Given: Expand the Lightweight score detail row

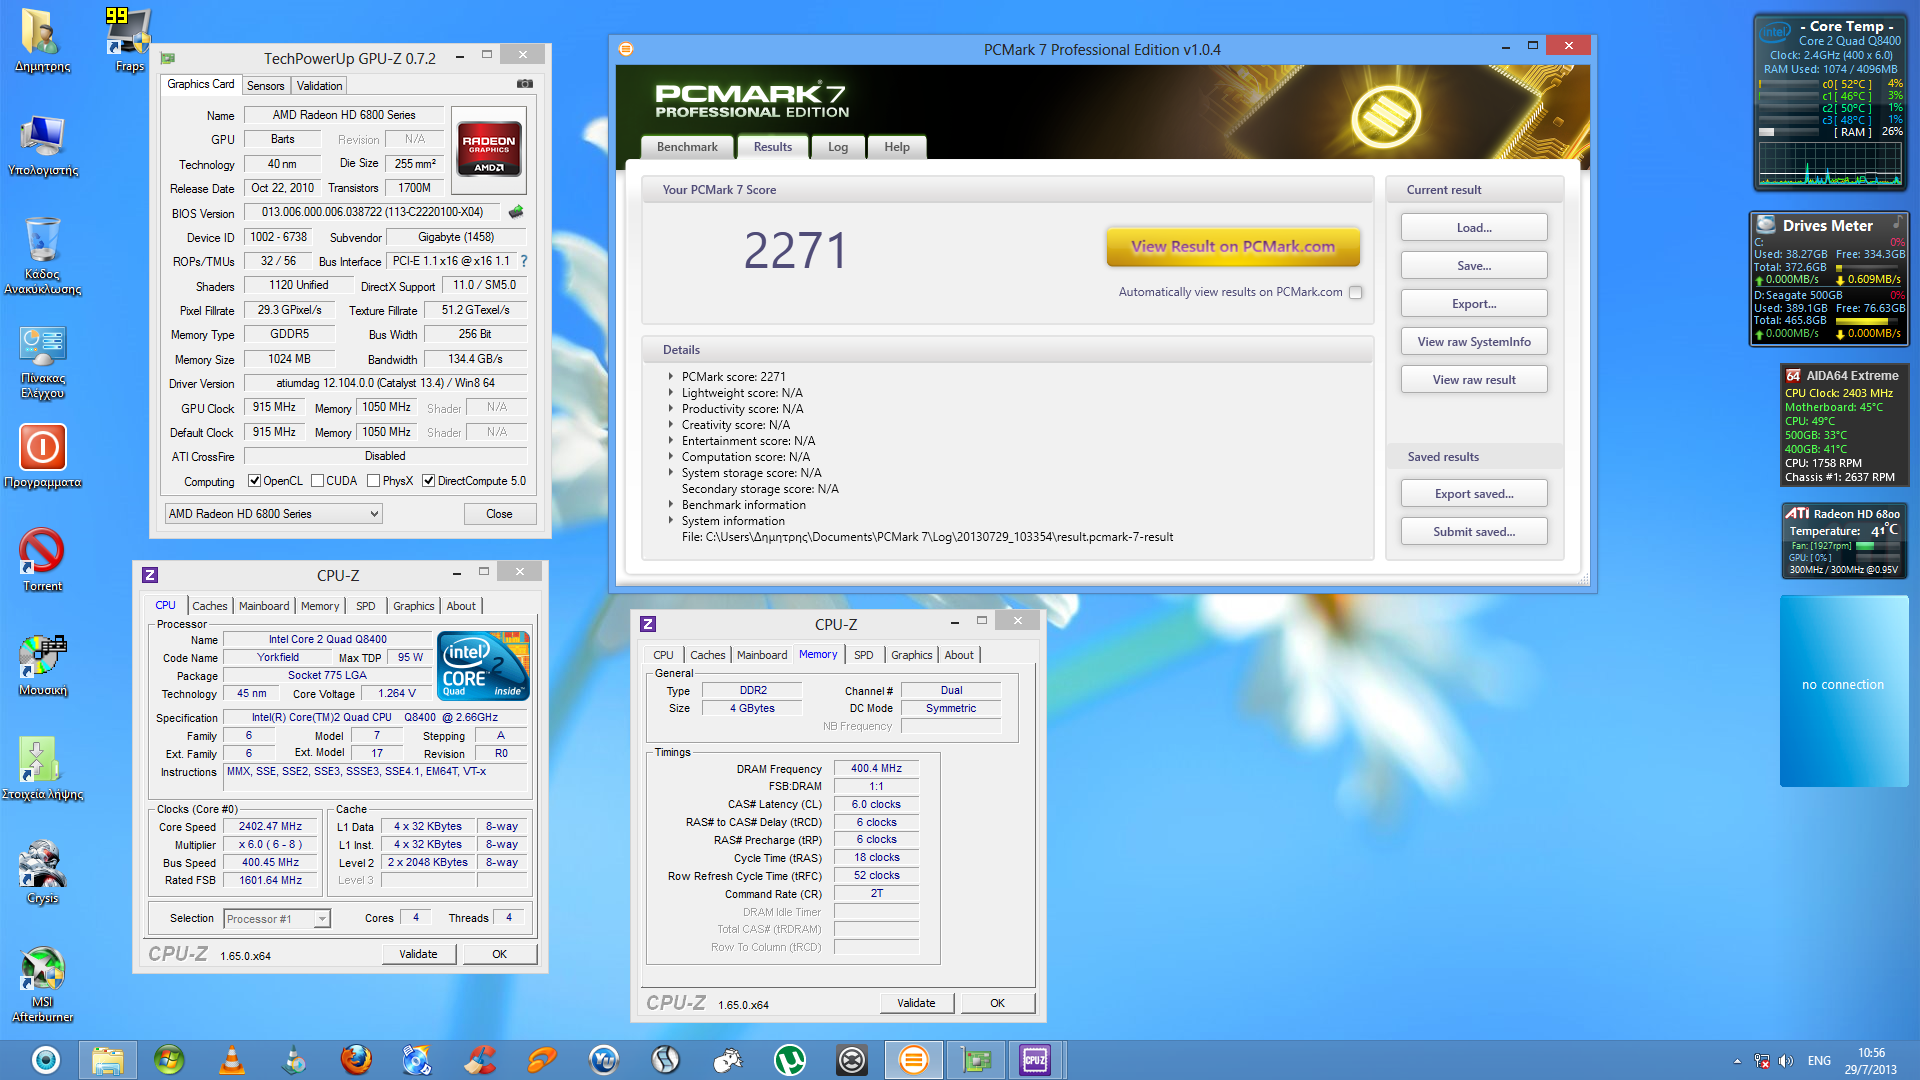Looking at the screenshot, I should point(670,393).
